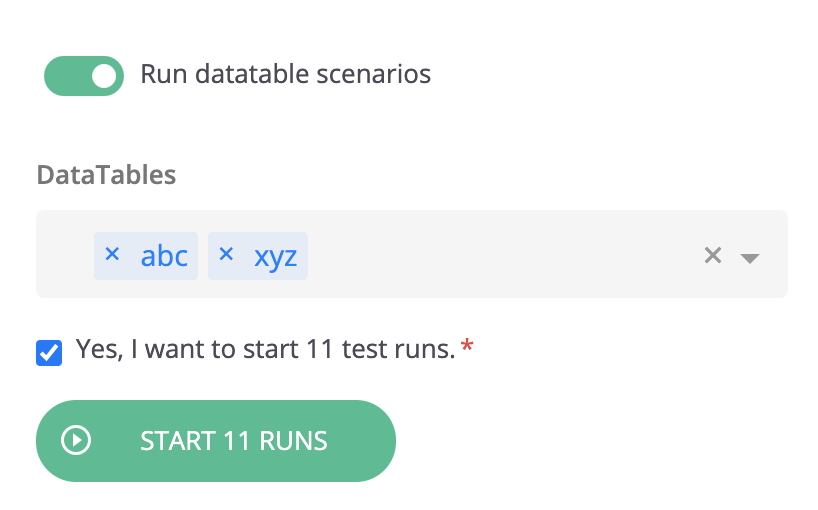Turn off Run datatable scenarios toggle
Viewport: 818px width, 510px height.
(84, 76)
